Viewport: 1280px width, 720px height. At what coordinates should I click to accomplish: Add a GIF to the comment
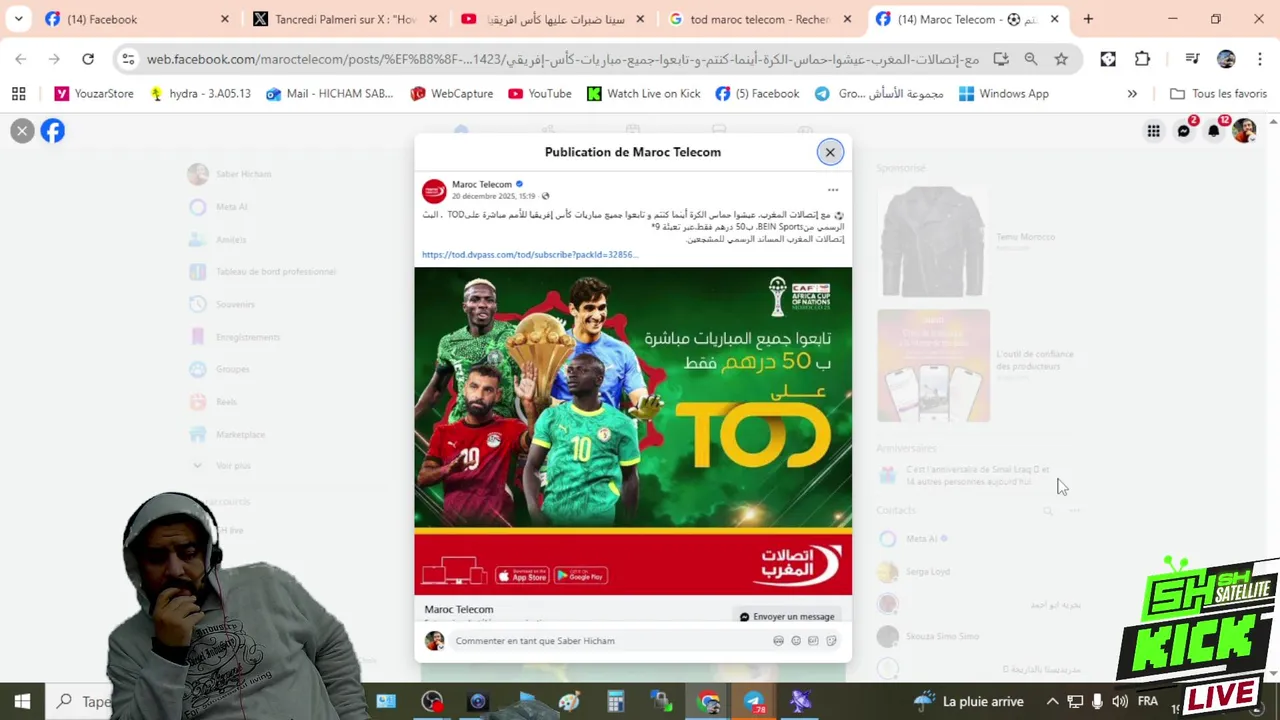pyautogui.click(x=813, y=641)
